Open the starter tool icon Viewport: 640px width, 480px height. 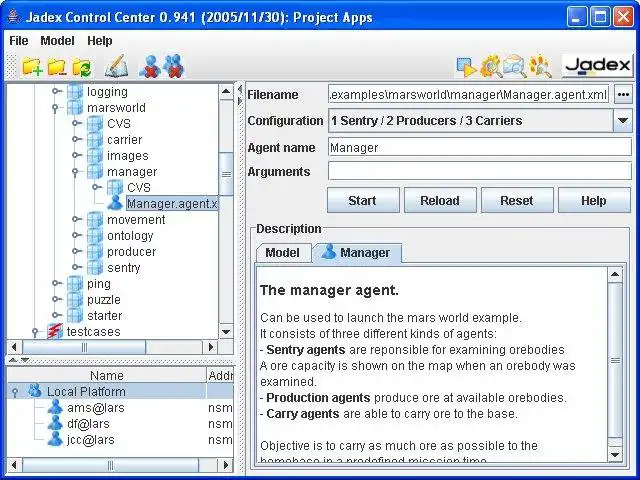pyautogui.click(x=466, y=67)
